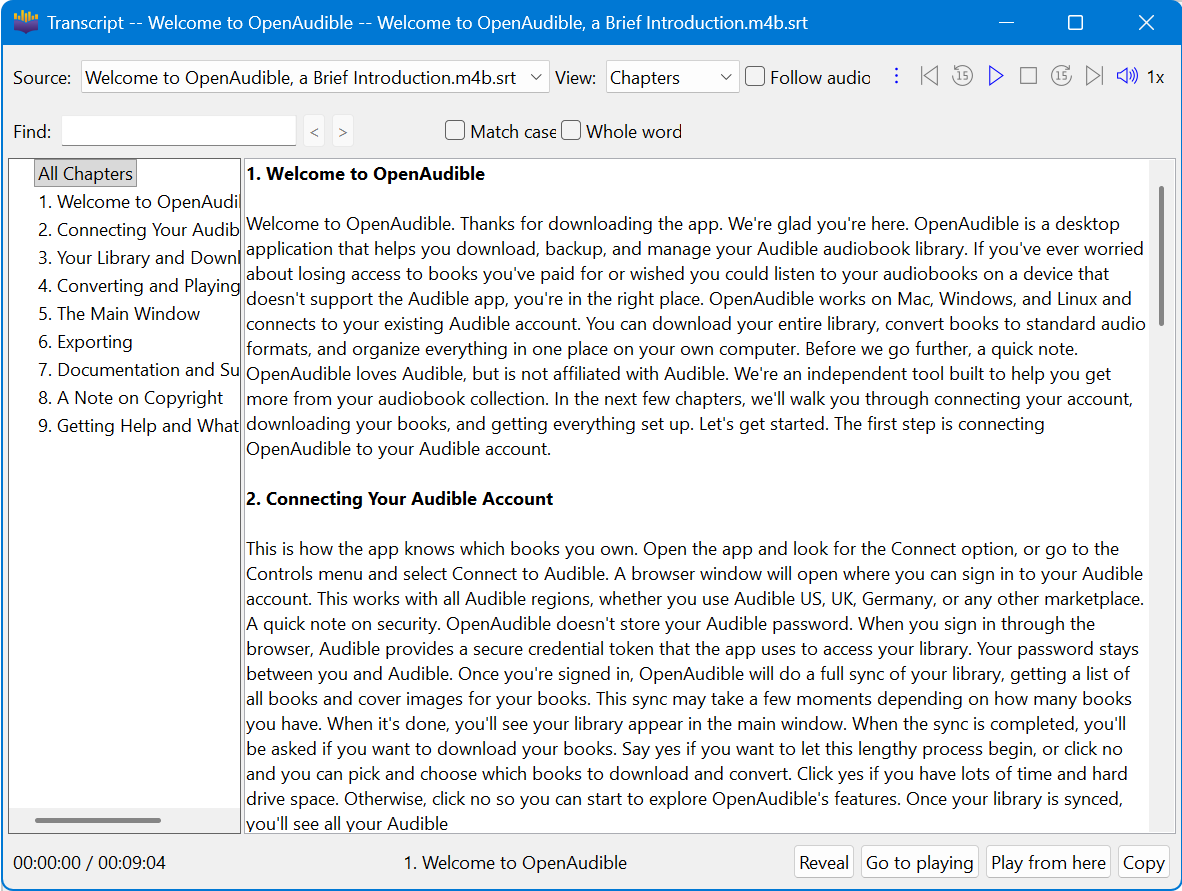Click the OpenAudible app icon in title bar
1182x891 pixels.
point(26,23)
